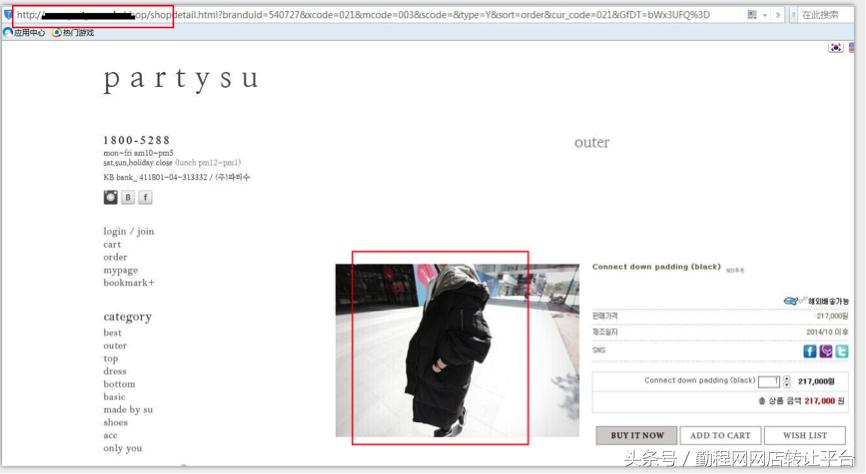Select the Korean flag language icon

(836, 48)
